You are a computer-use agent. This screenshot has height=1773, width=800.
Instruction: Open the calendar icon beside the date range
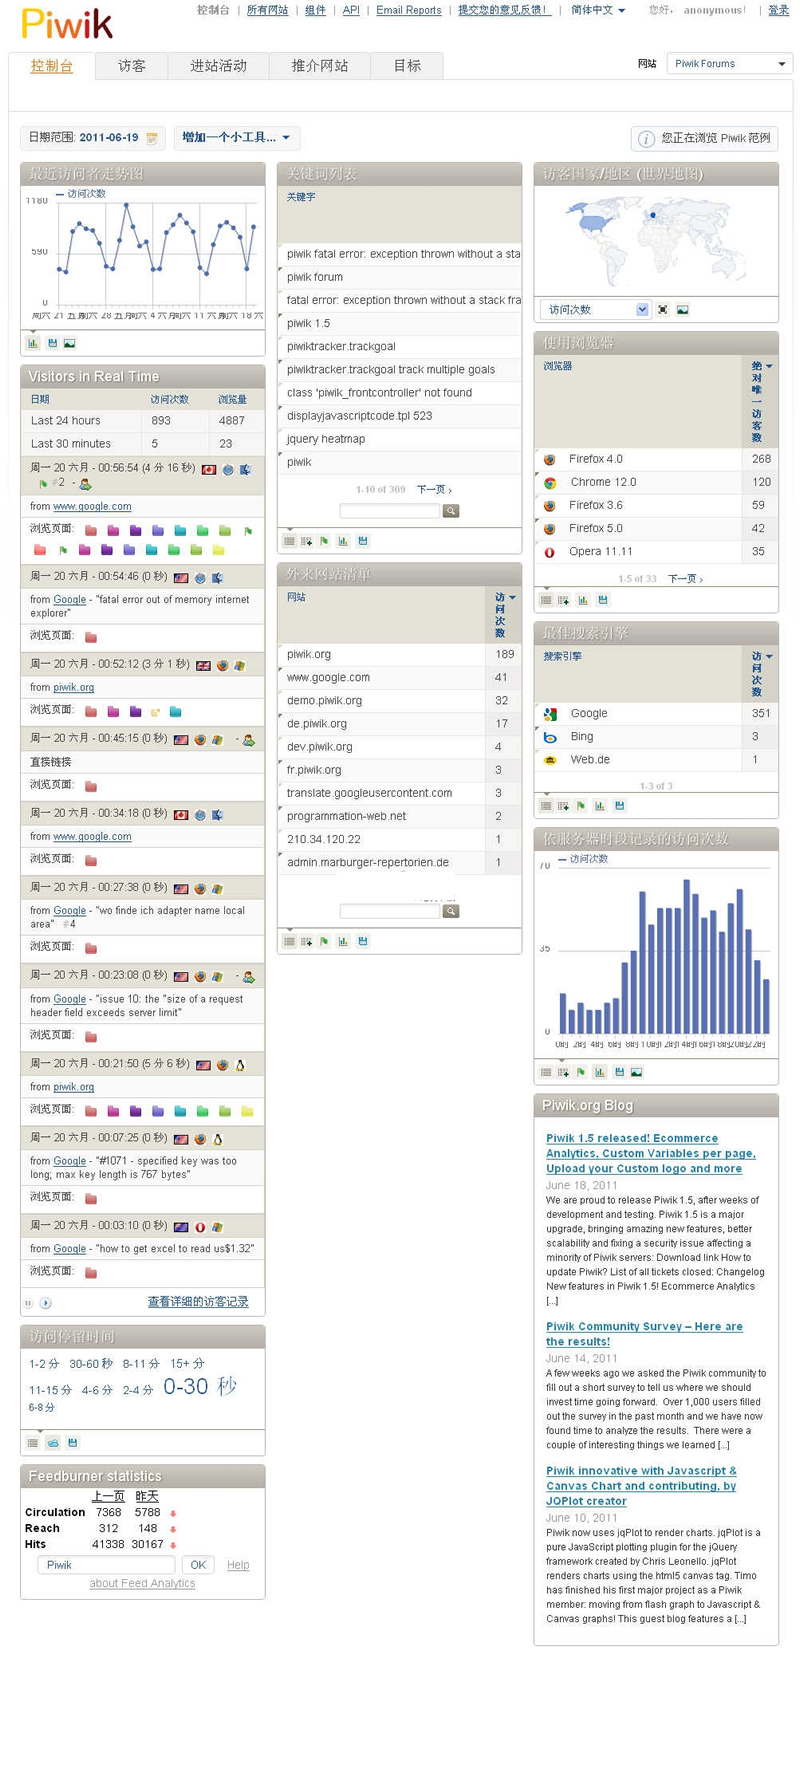coord(152,138)
